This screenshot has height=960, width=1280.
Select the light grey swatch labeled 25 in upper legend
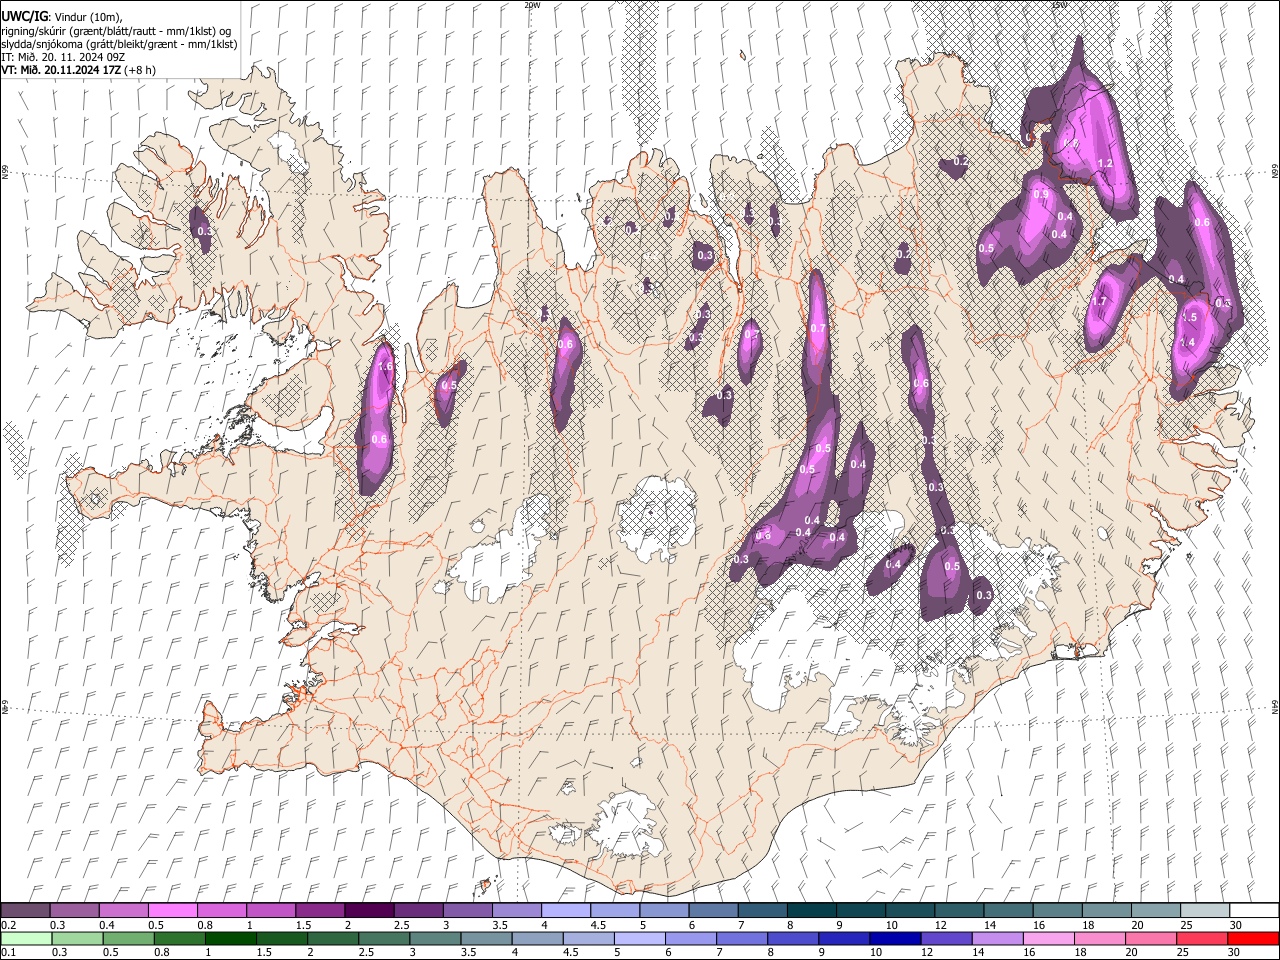(x=1204, y=910)
